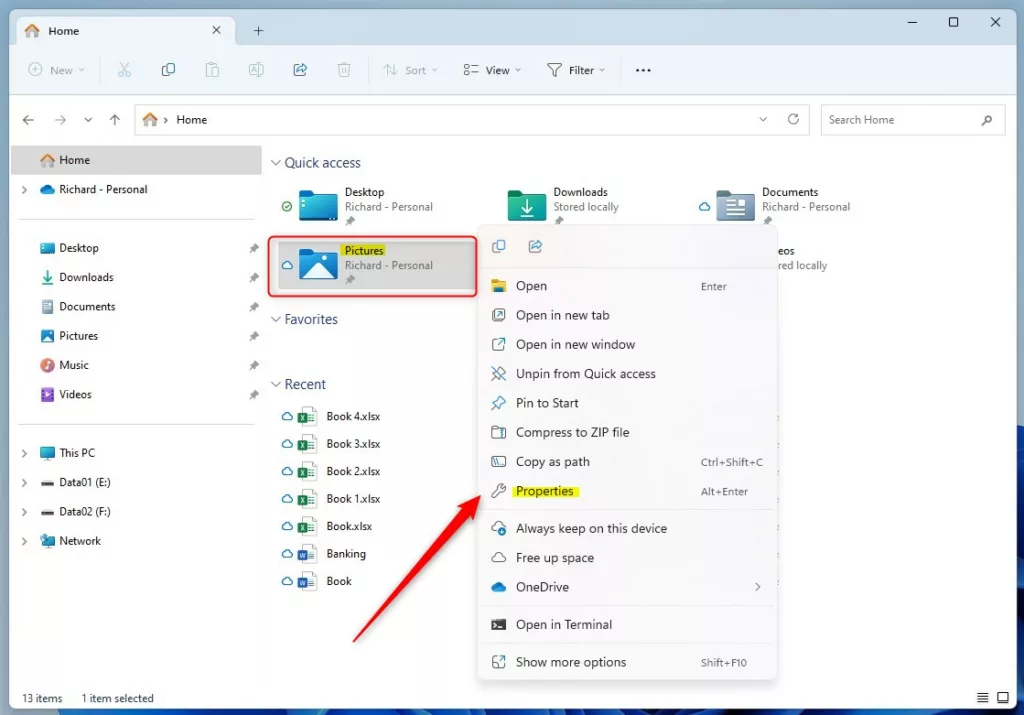Viewport: 1024px width, 715px height.
Task: Add a new tab with plus button
Action: [x=259, y=31]
